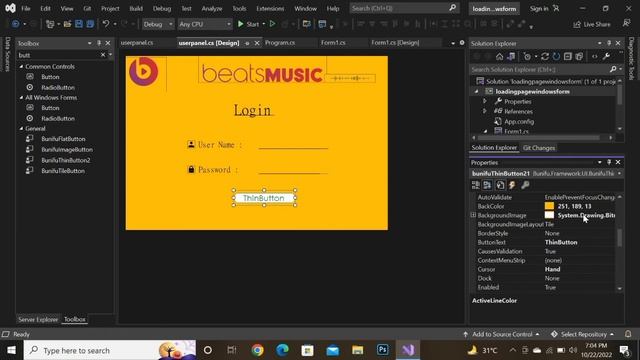Click the Live Share icon
The height and width of the screenshot is (360, 640).
(x=577, y=24)
